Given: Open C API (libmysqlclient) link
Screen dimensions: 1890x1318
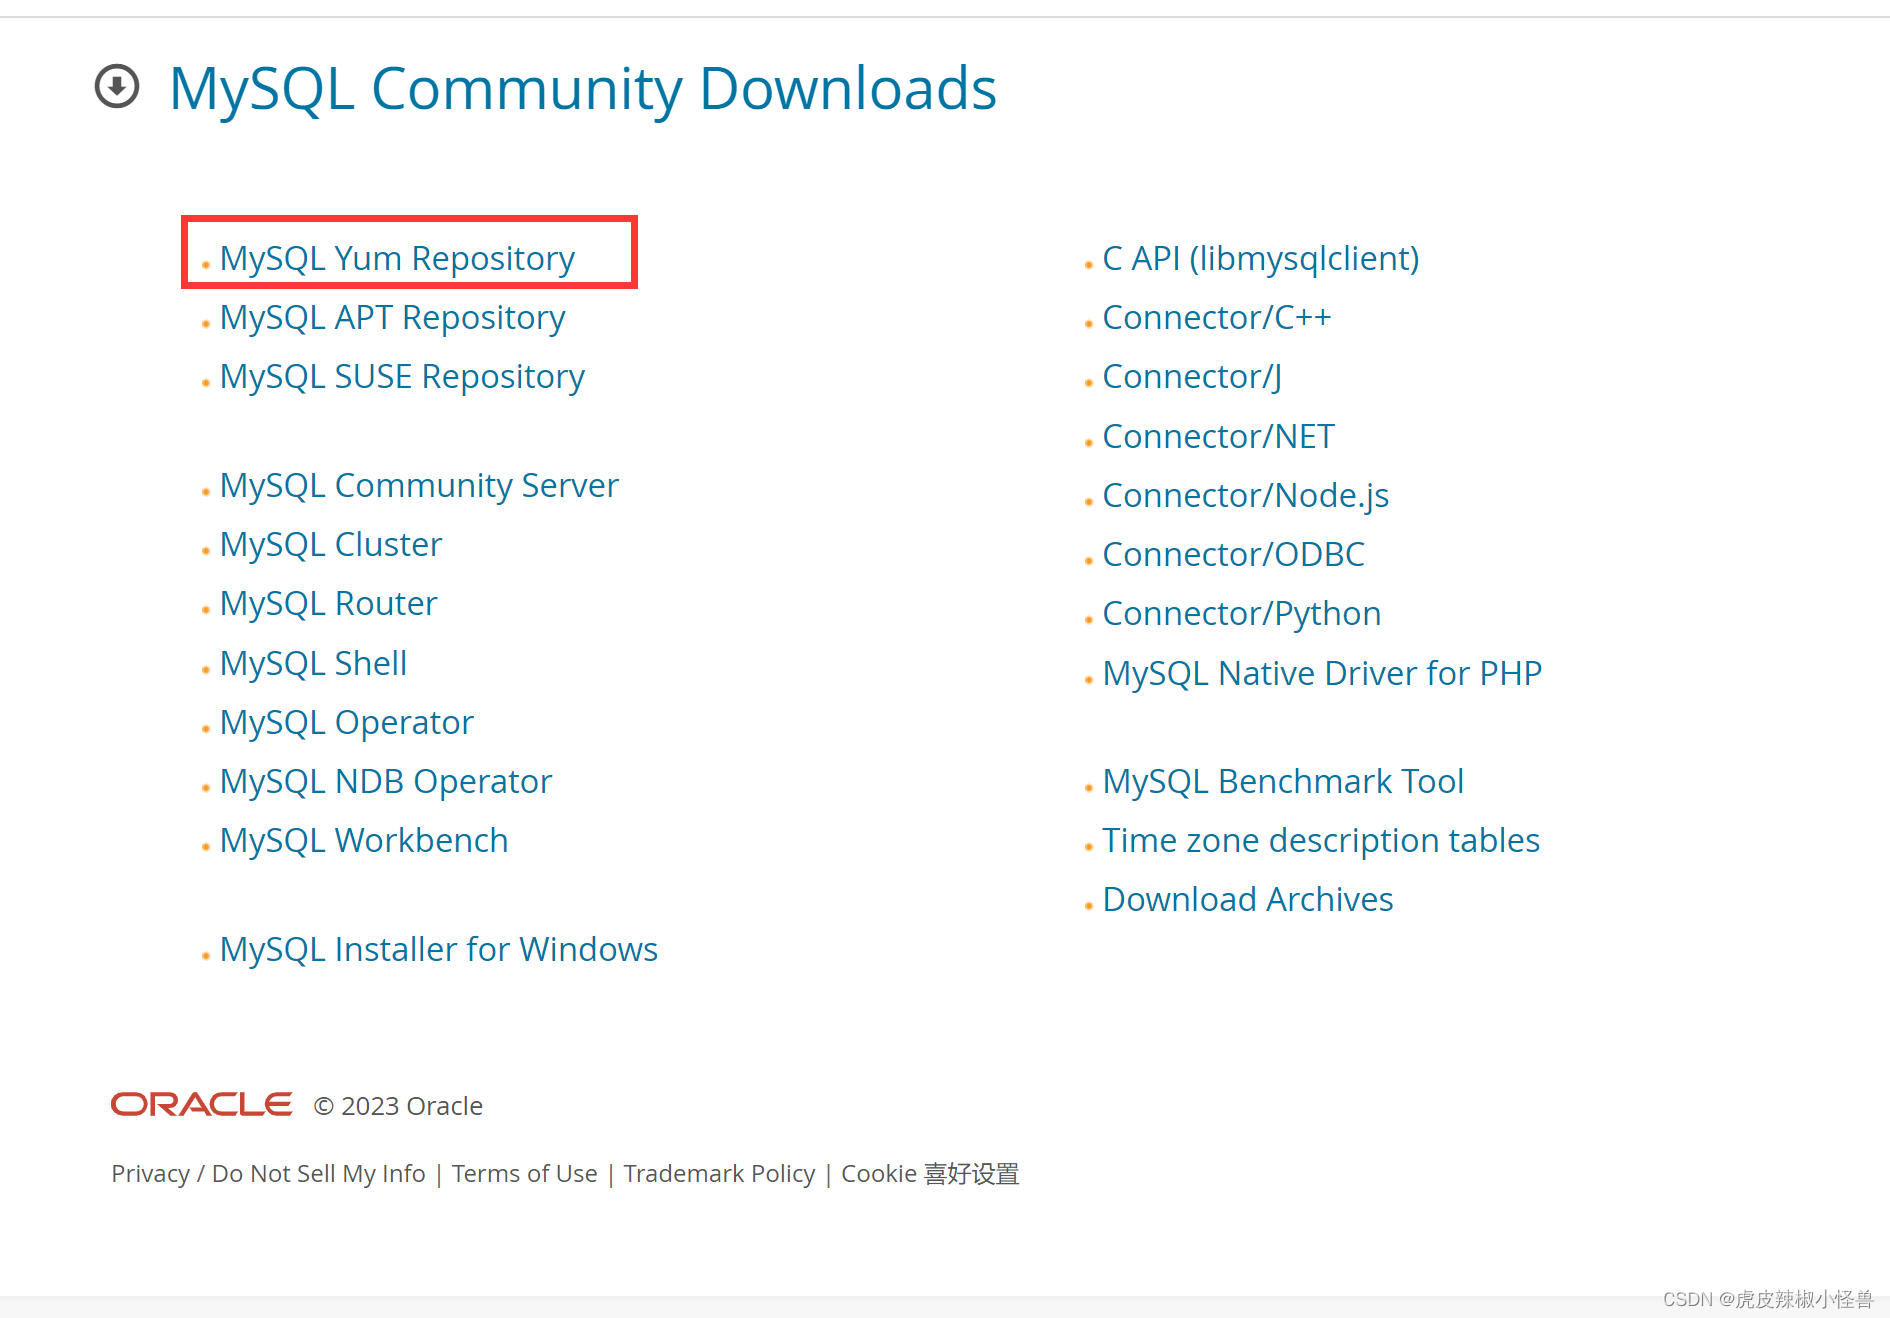Looking at the screenshot, I should pos(1261,258).
